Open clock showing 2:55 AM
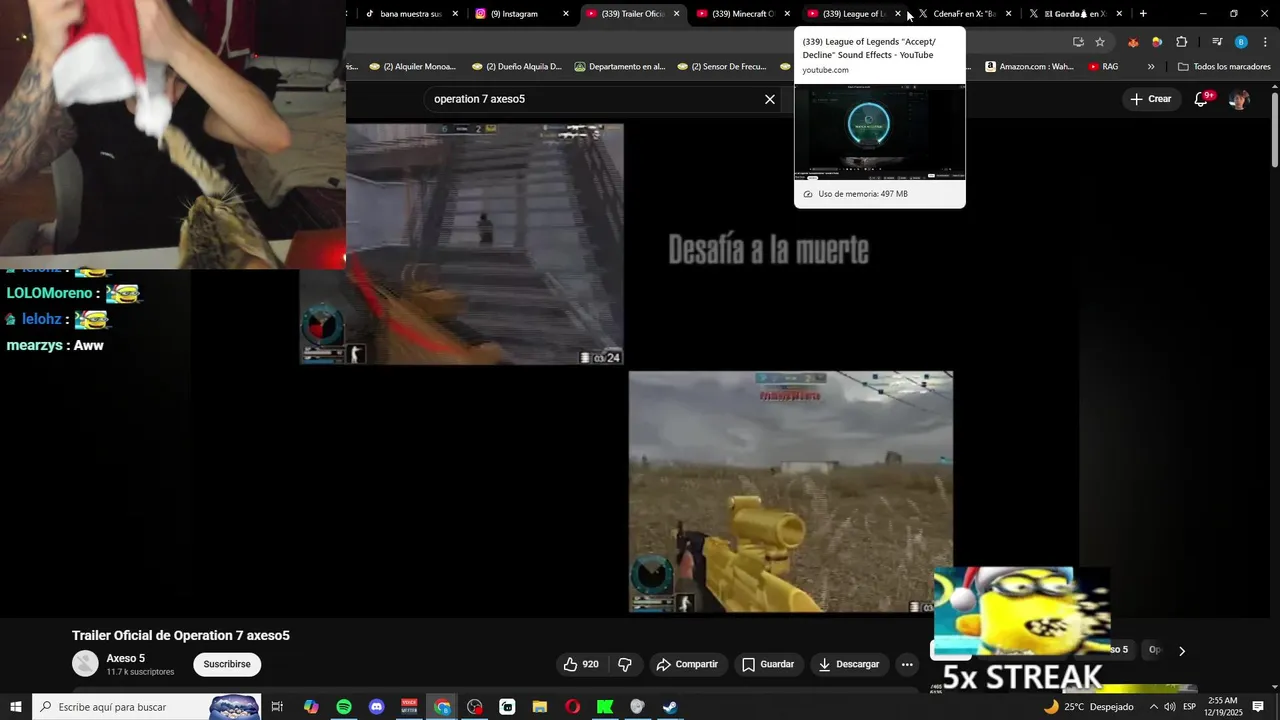 1222,707
